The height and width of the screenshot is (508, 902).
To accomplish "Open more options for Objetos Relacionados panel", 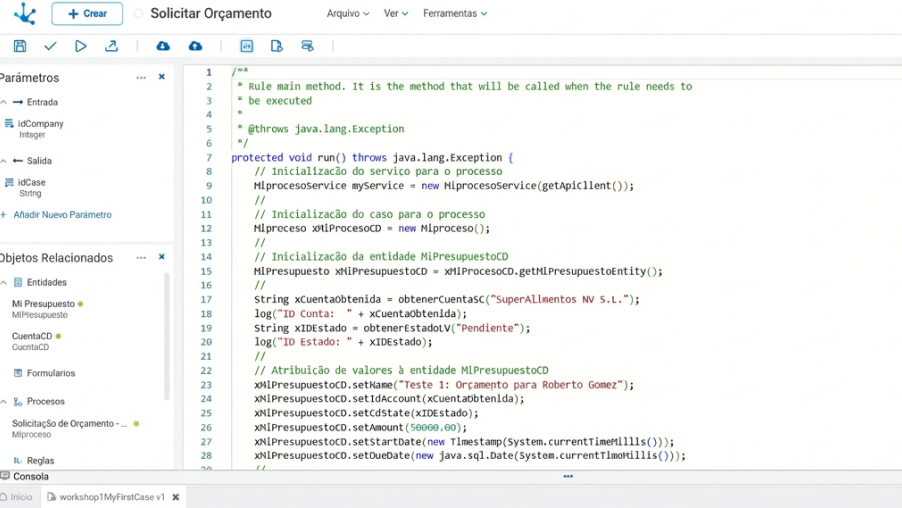I will (141, 257).
